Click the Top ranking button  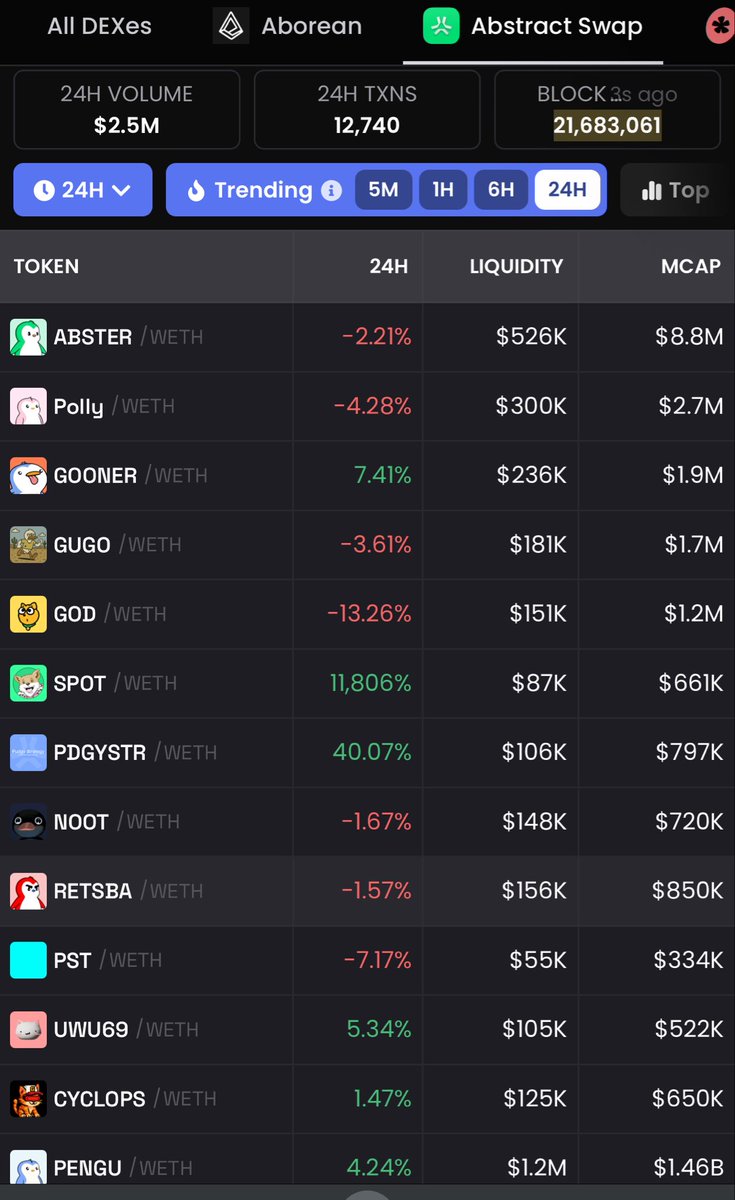pos(675,190)
